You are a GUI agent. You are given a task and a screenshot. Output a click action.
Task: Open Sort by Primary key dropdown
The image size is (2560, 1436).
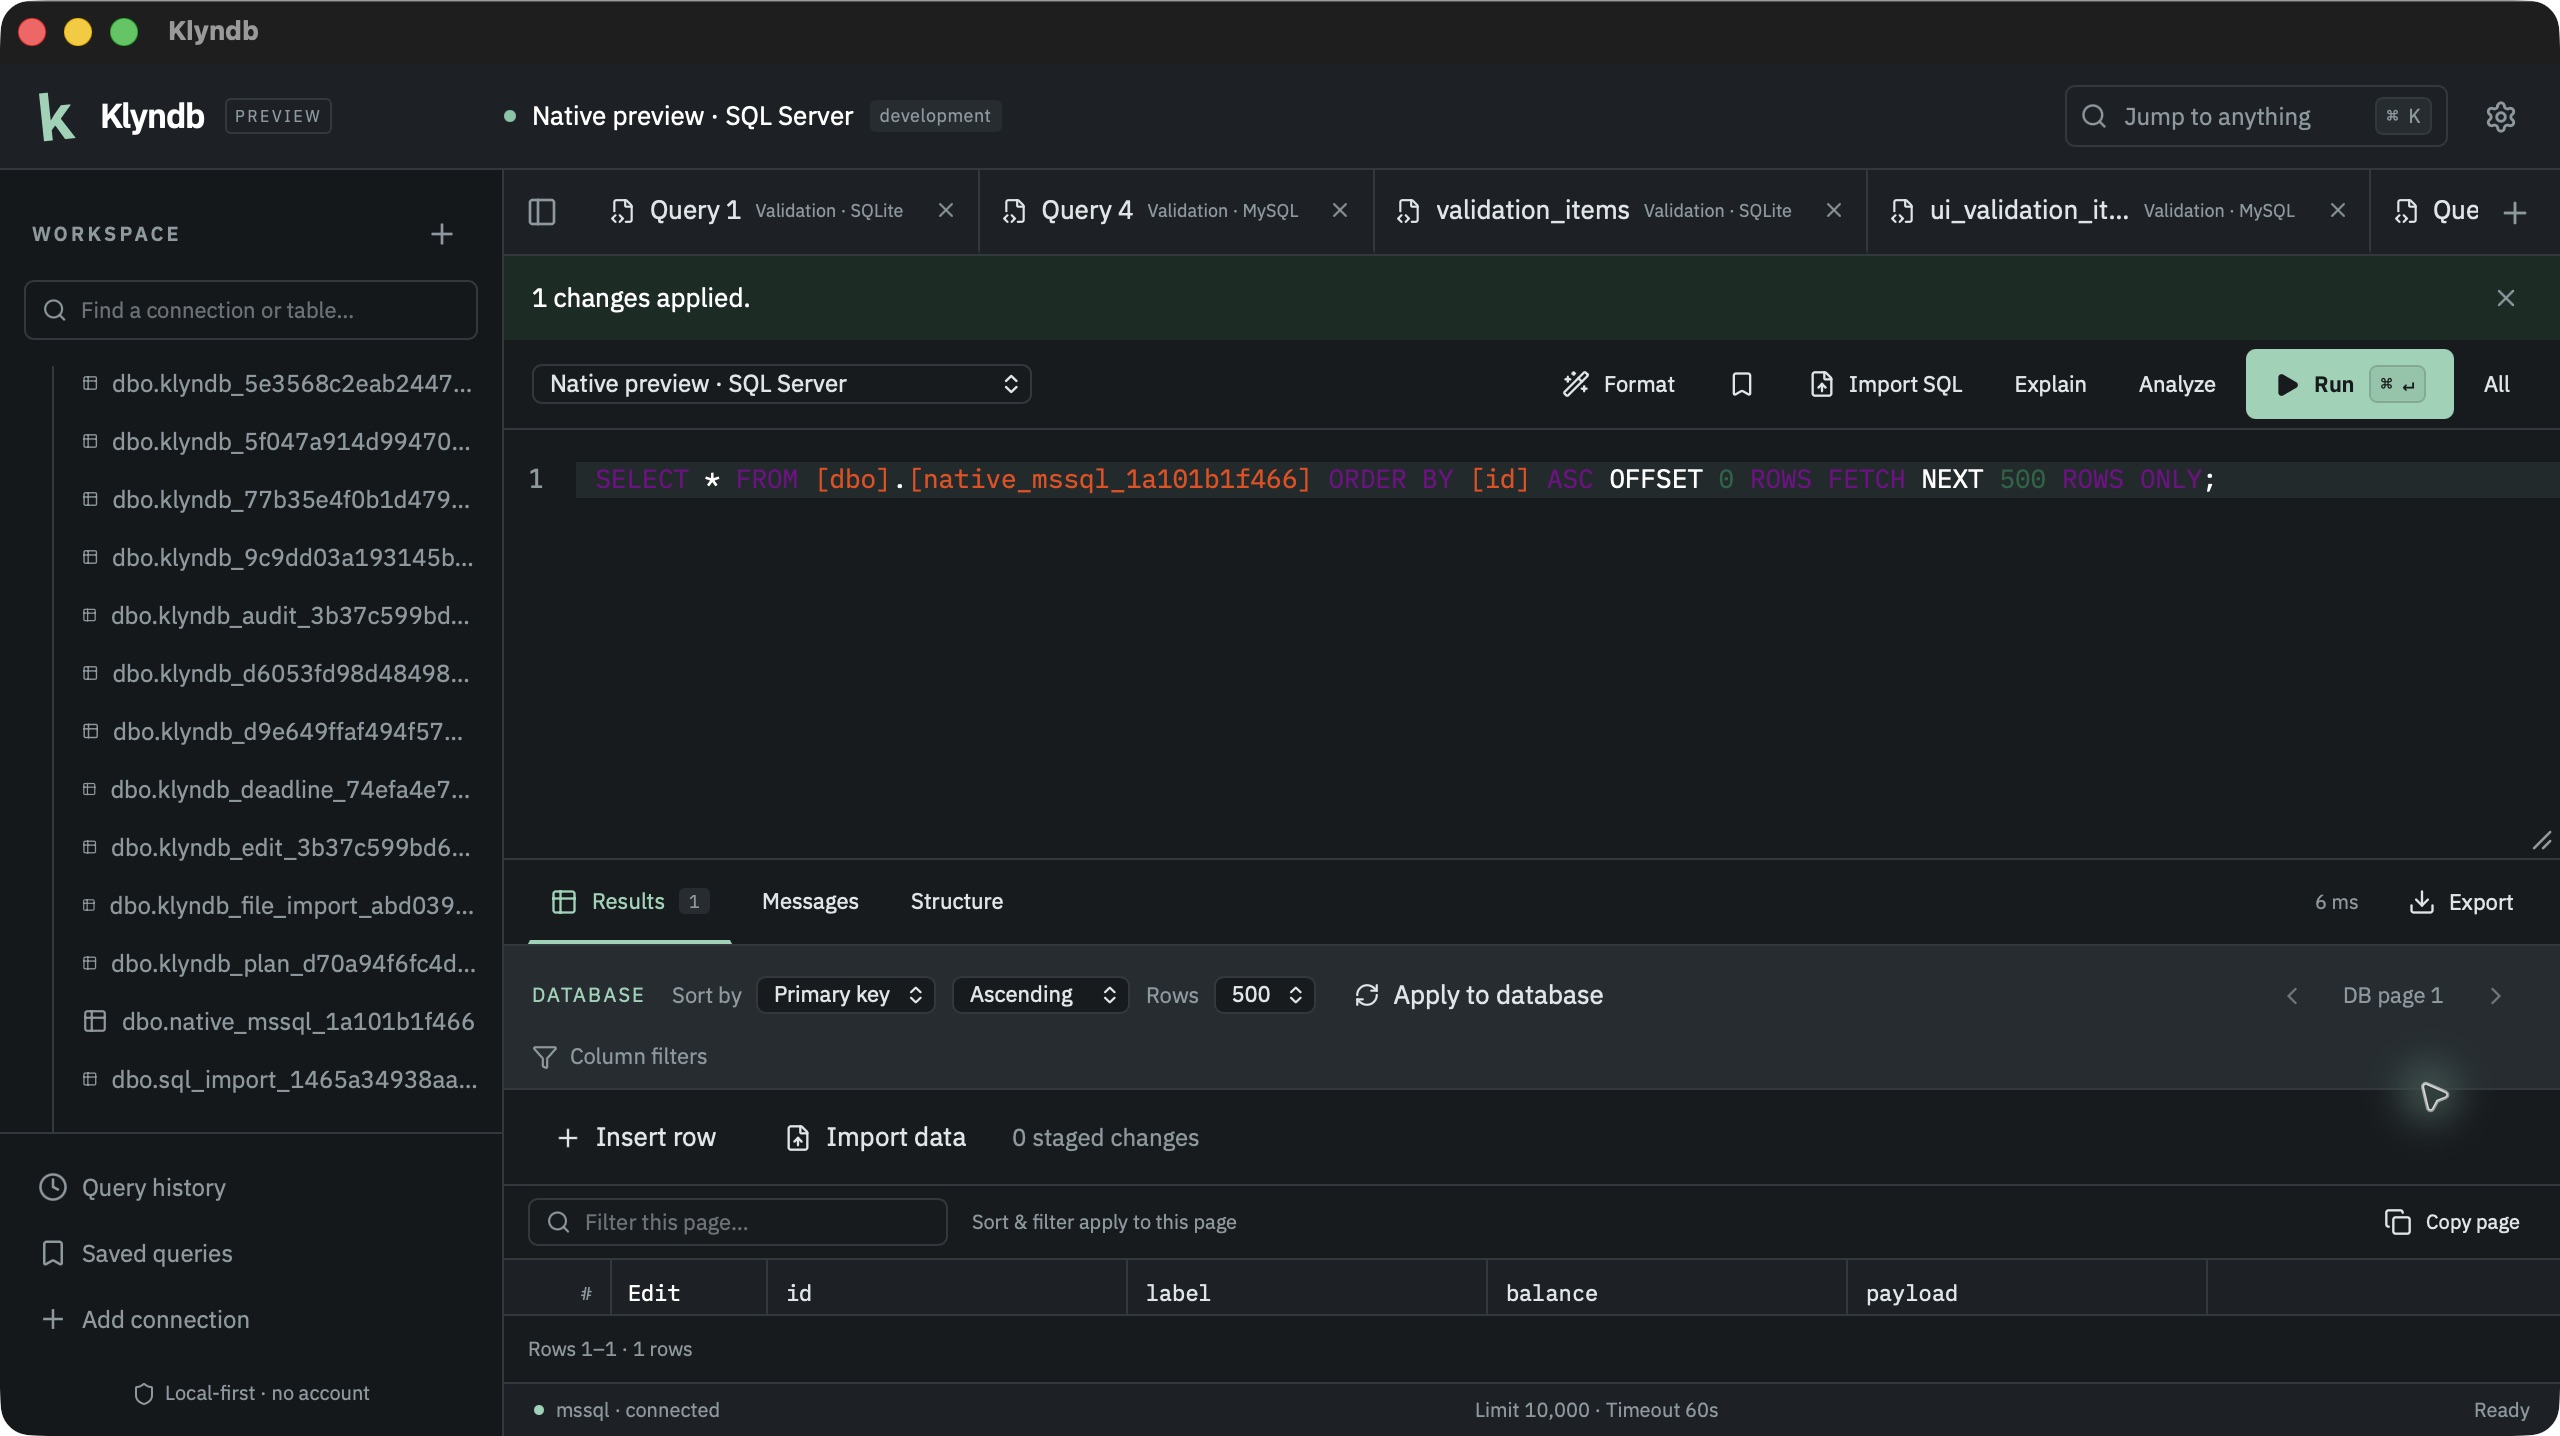[846, 995]
